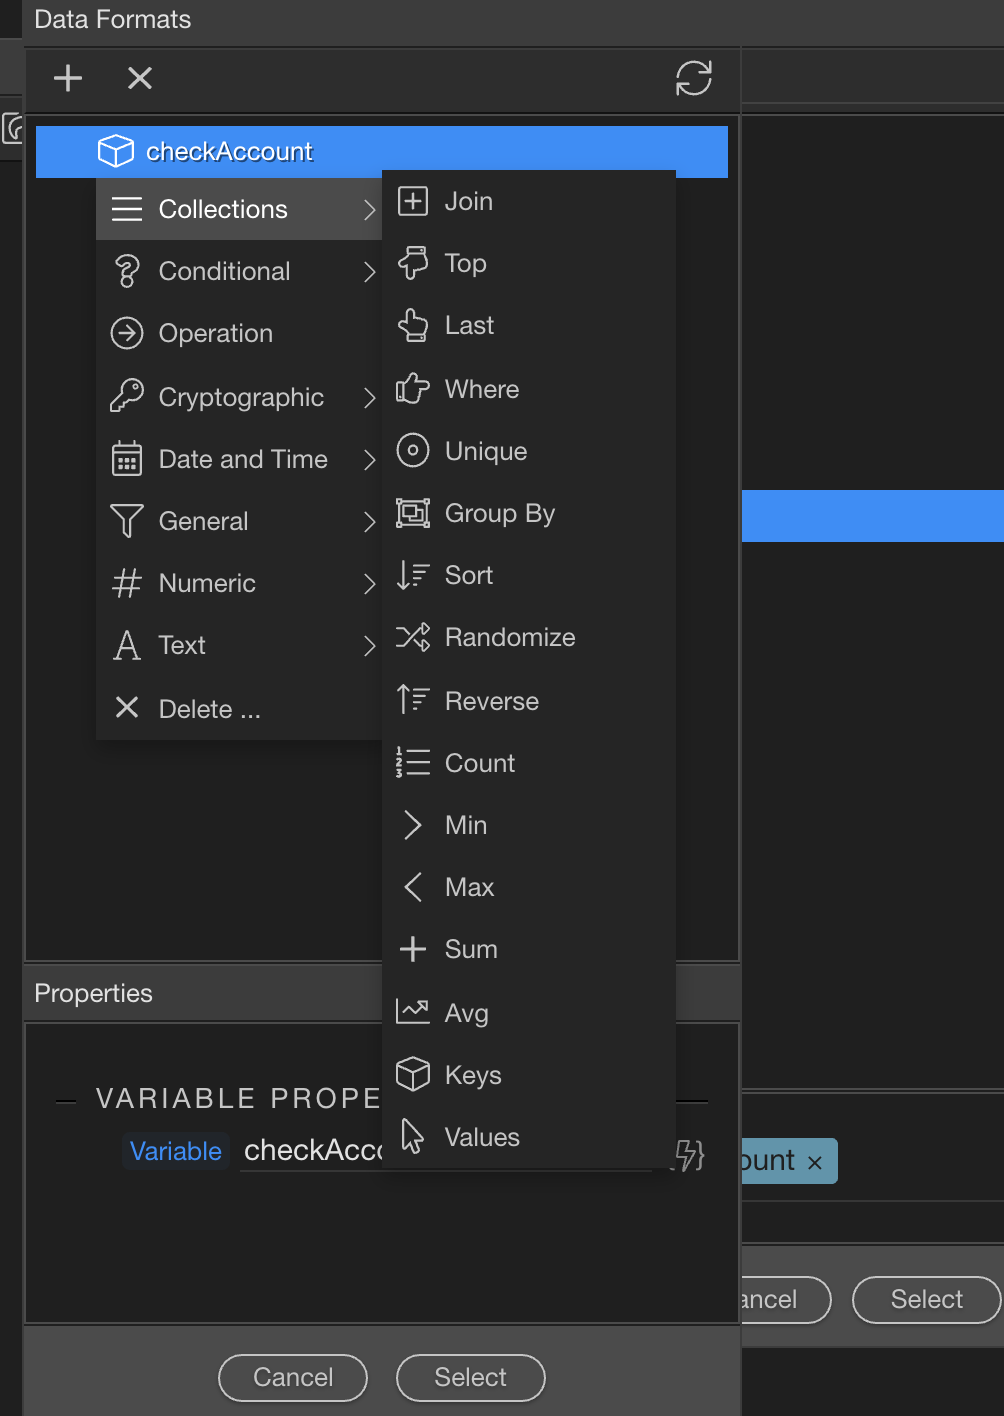Screen dimensions: 1004x1416
Task: Click the plus add-format icon
Action: (x=68, y=78)
